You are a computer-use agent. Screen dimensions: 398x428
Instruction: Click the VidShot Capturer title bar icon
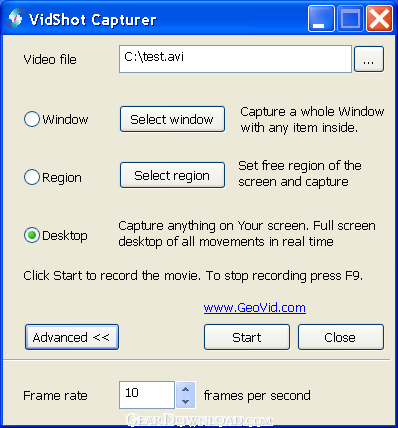15,18
